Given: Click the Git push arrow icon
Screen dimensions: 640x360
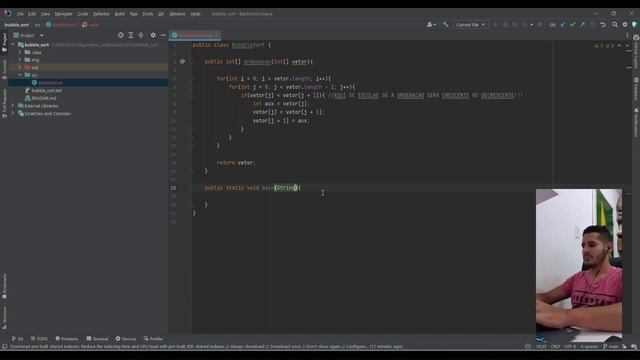Looking at the screenshot, I should [x=582, y=25].
